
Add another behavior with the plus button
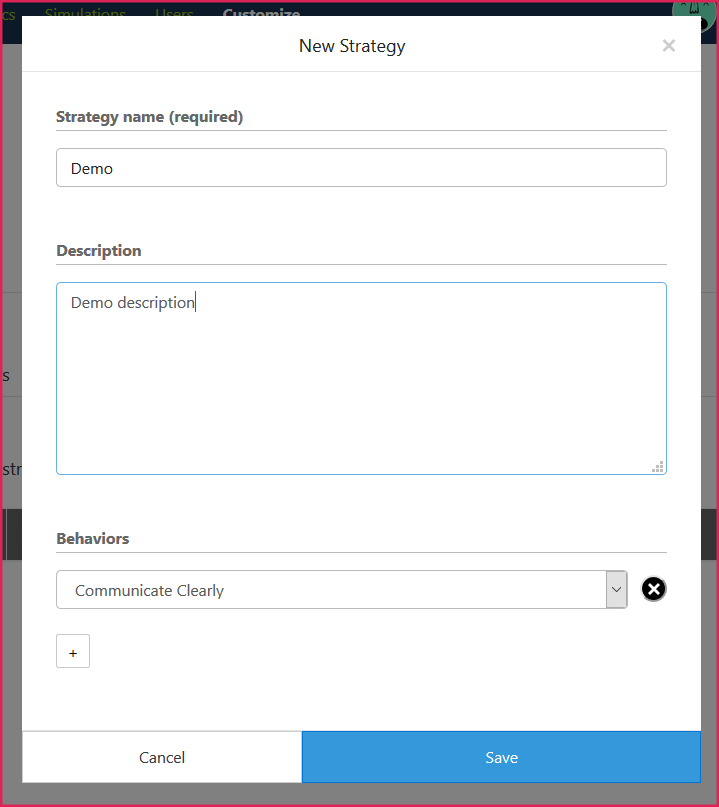click(x=73, y=652)
